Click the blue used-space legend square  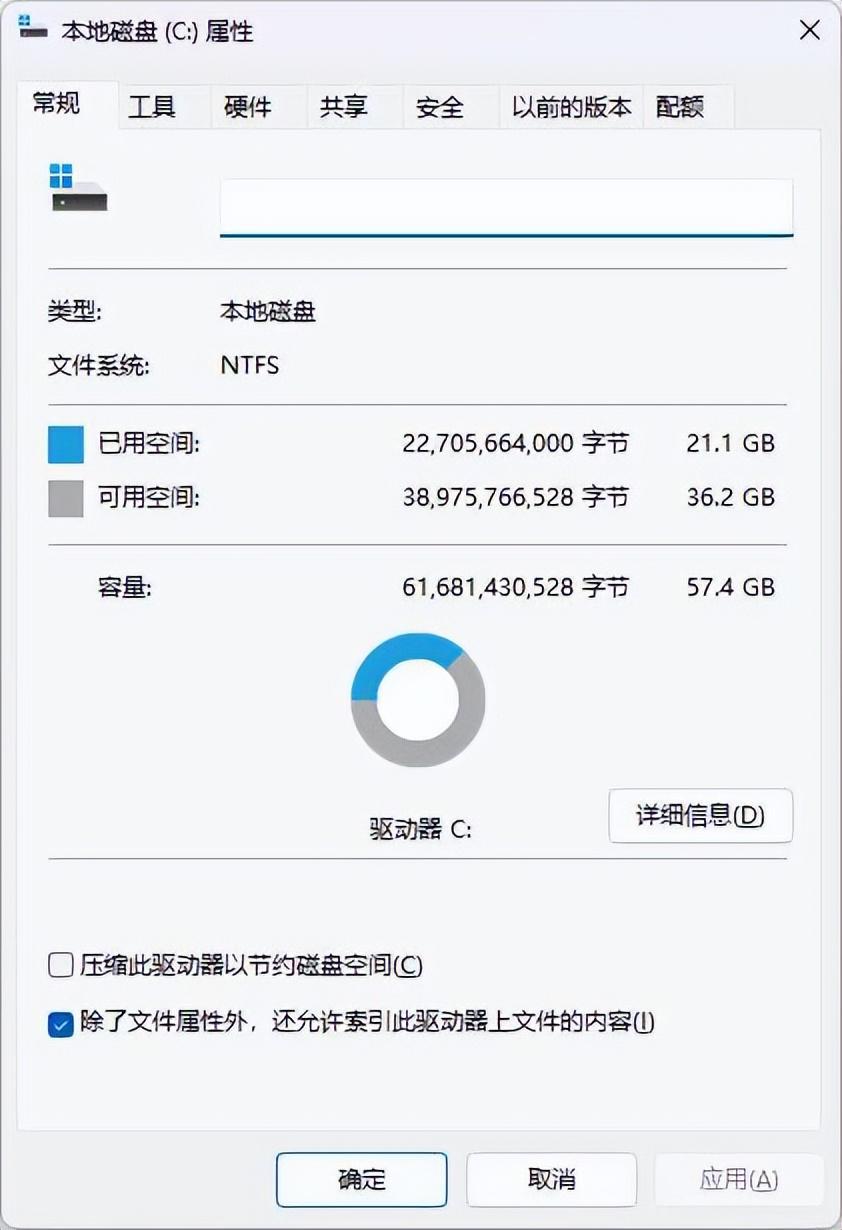[x=64, y=443]
